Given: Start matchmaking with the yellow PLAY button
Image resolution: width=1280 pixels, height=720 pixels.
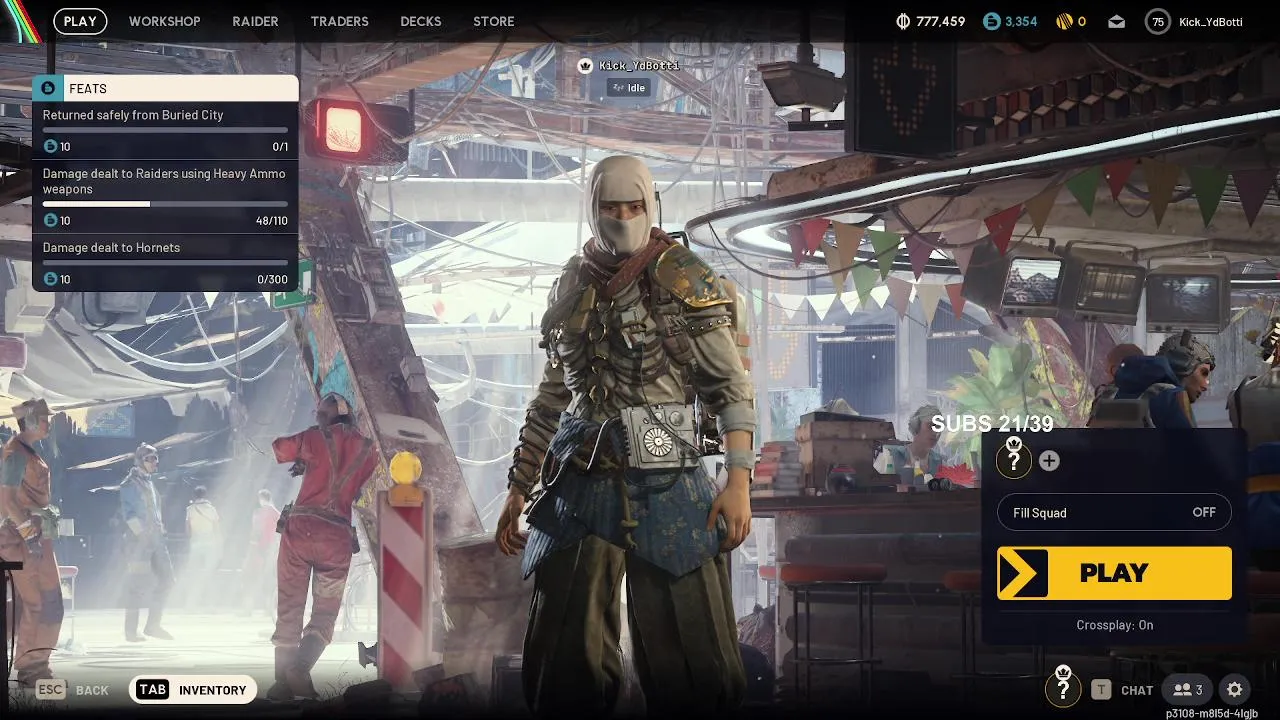Looking at the screenshot, I should point(1114,573).
